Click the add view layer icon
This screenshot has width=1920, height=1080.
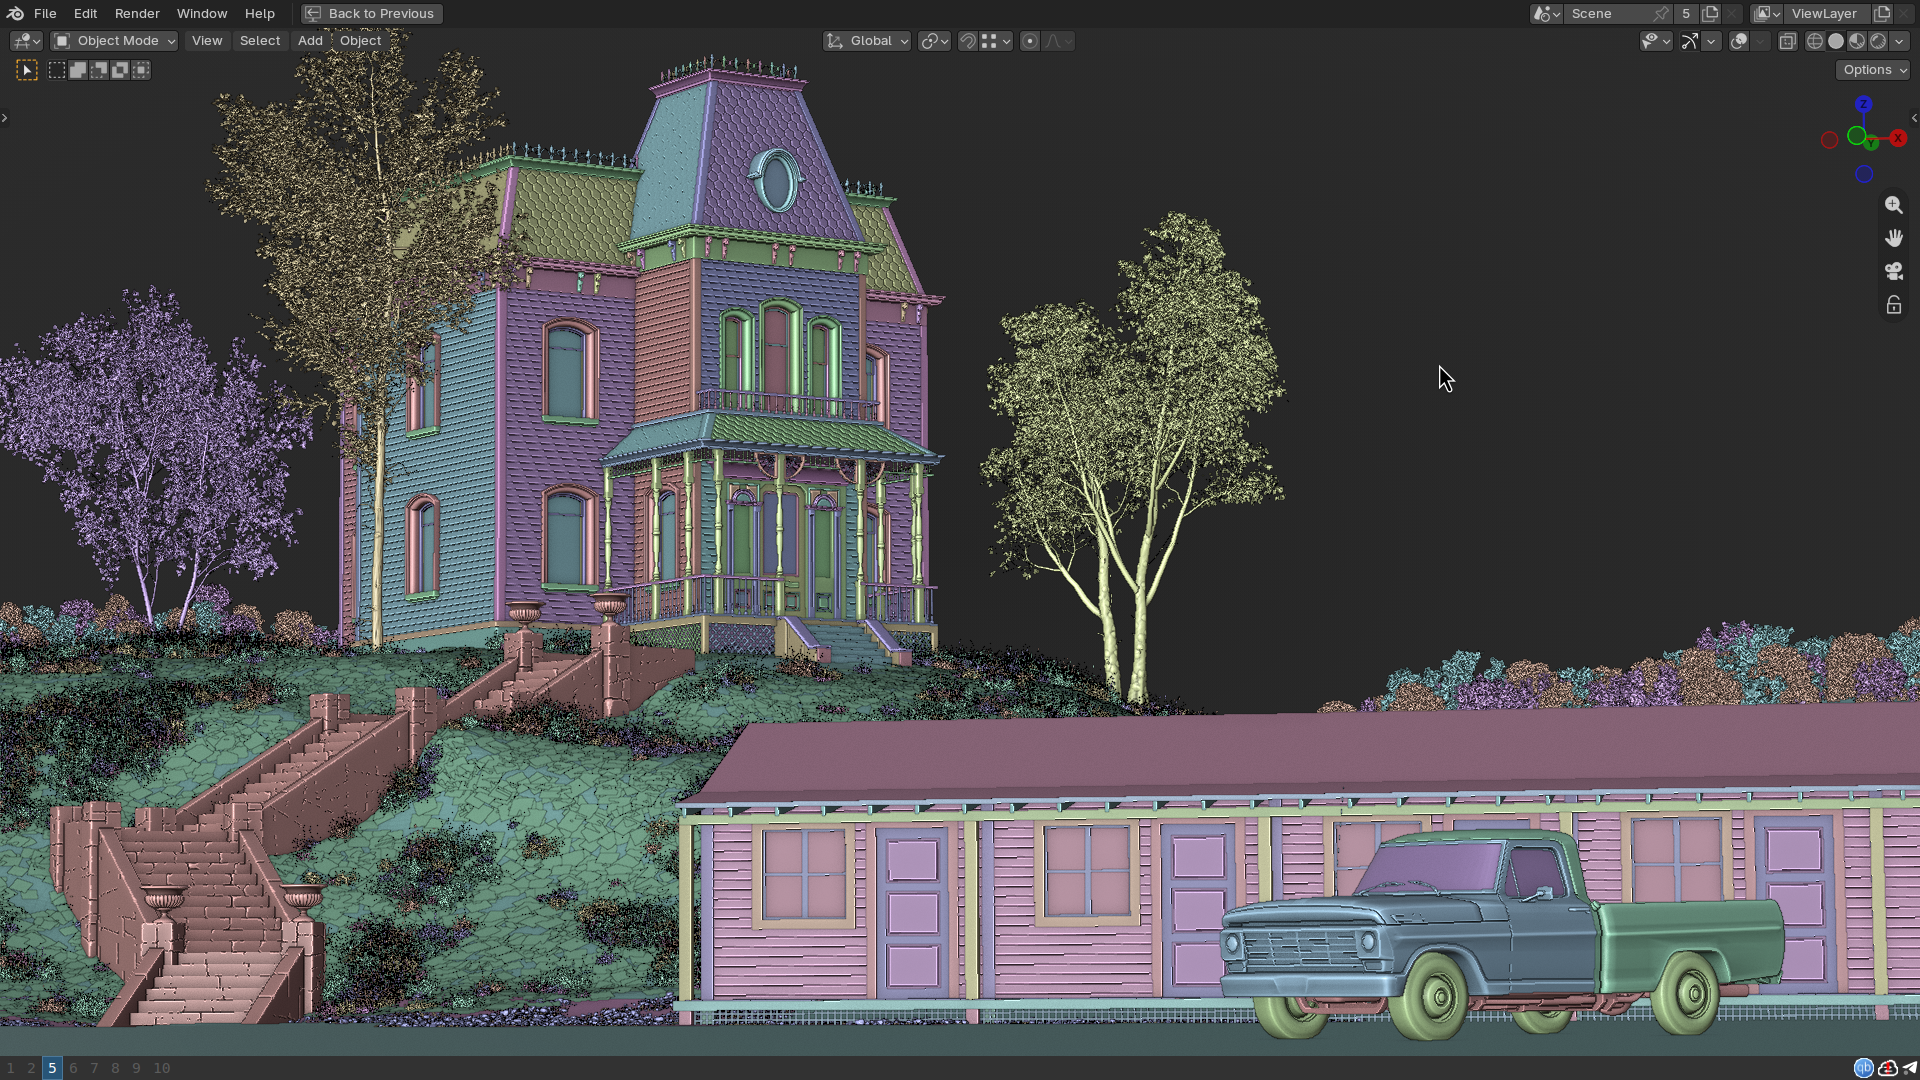1882,14
